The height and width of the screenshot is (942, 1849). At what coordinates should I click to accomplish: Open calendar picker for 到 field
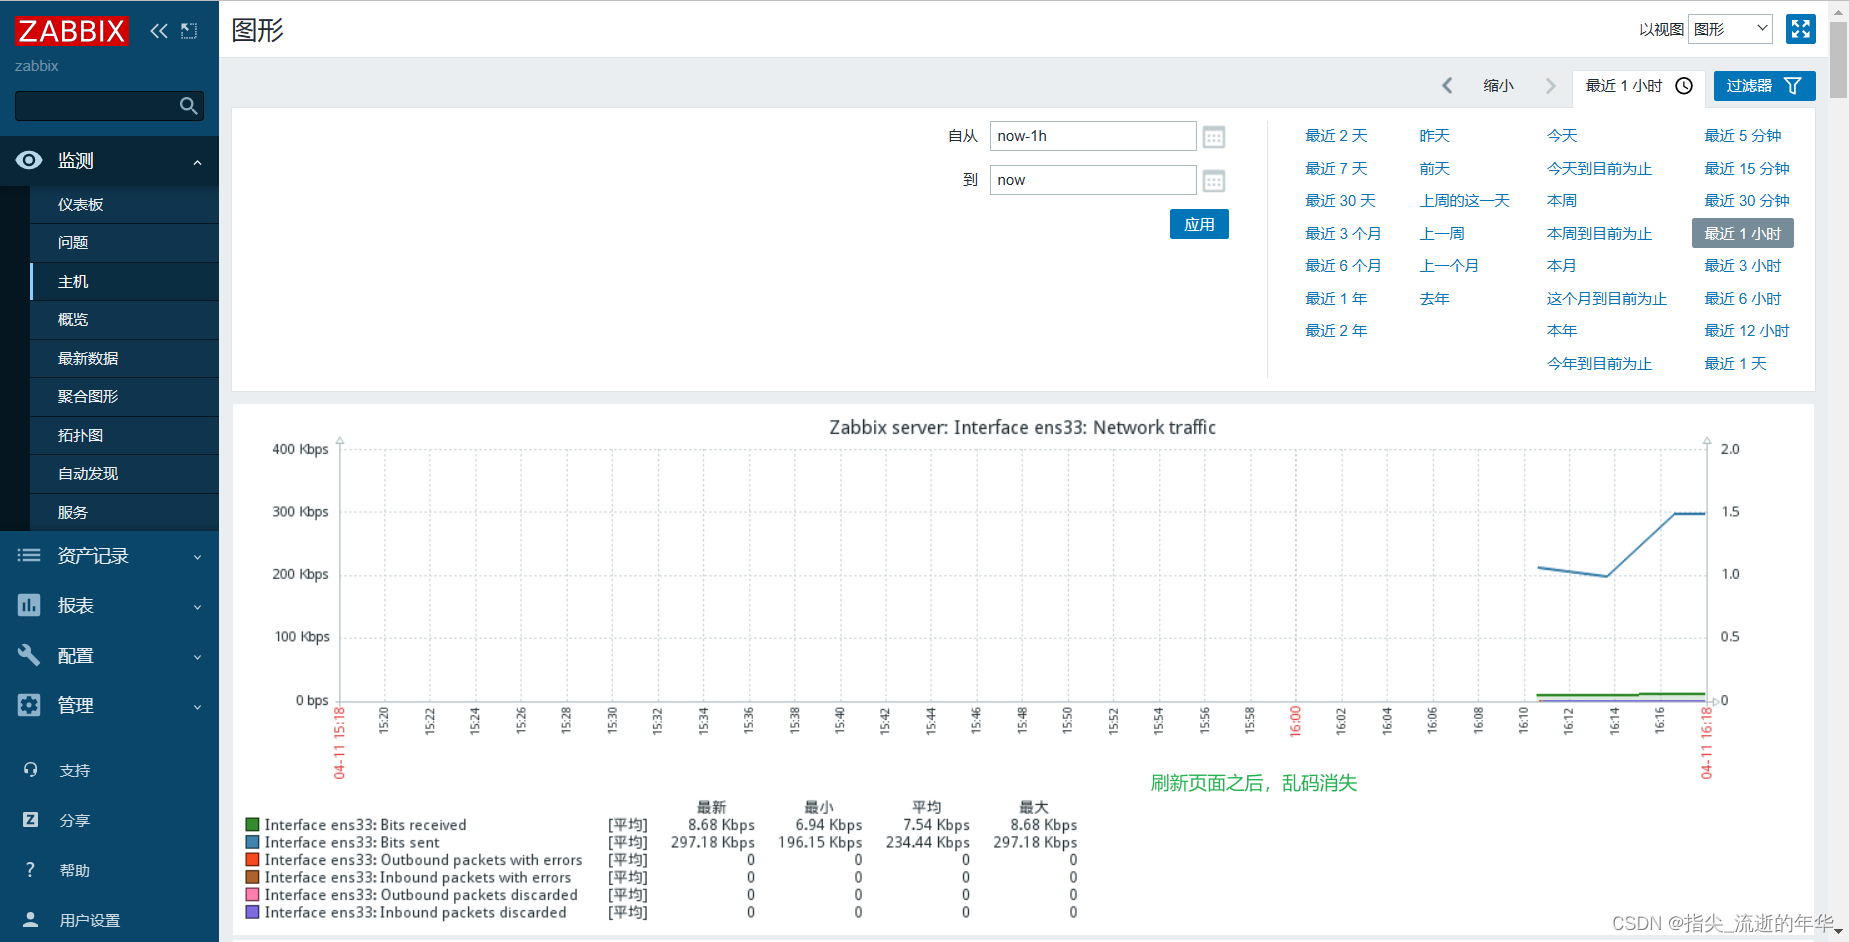tap(1214, 181)
